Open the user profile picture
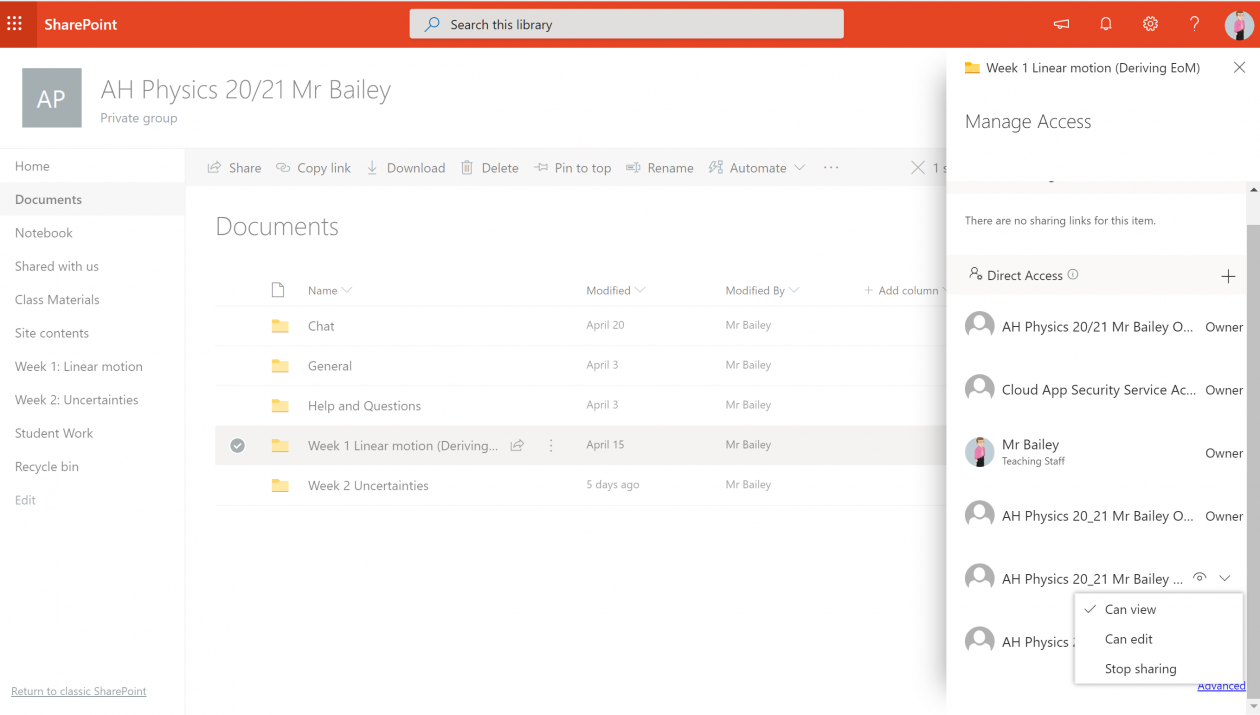The image size is (1260, 715). [1239, 24]
